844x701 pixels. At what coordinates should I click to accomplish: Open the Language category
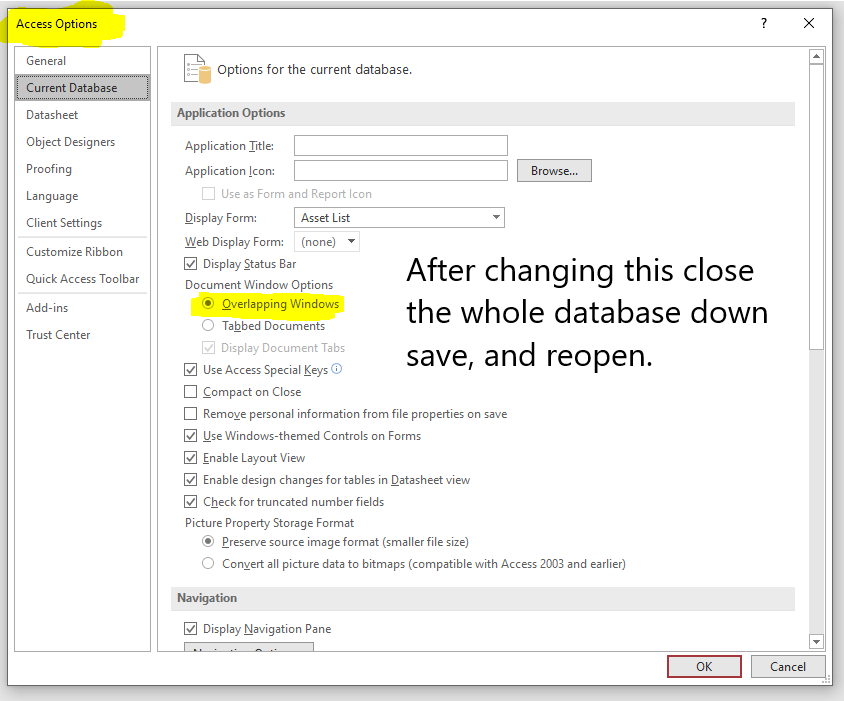pos(82,195)
